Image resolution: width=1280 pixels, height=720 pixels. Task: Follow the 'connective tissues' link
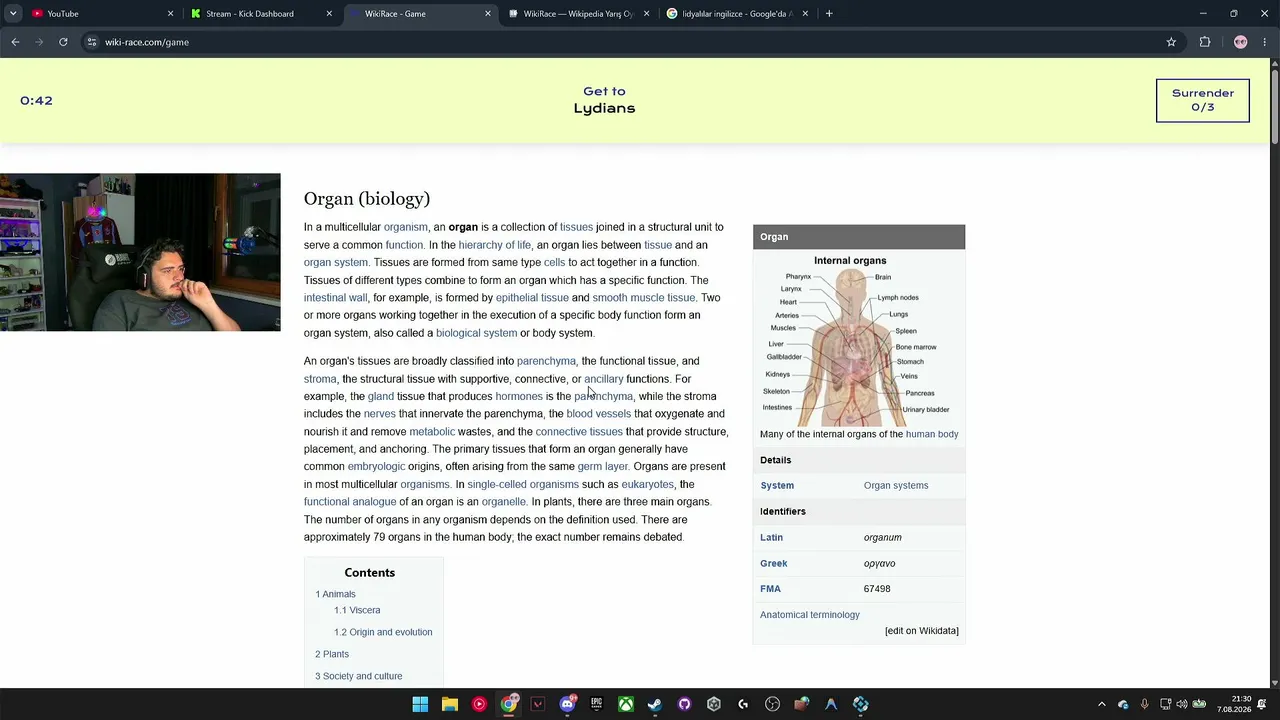tap(579, 432)
